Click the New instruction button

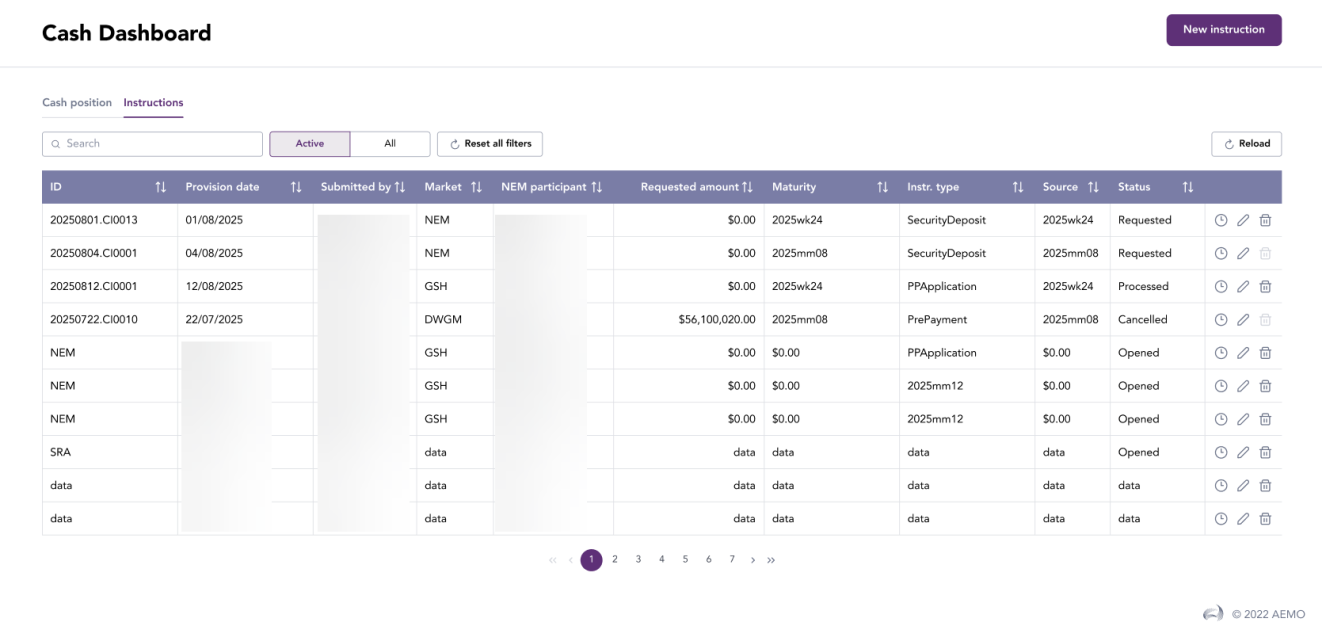tap(1223, 30)
